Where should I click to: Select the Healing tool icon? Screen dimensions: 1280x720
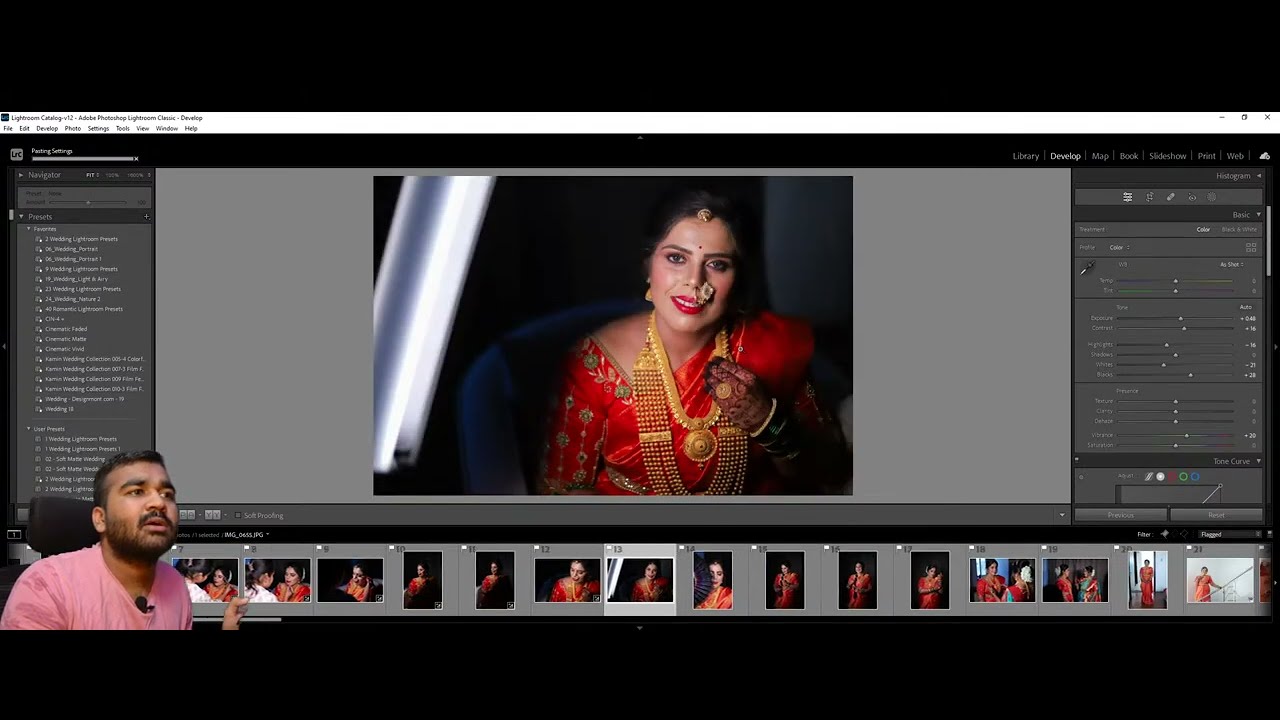click(1170, 197)
